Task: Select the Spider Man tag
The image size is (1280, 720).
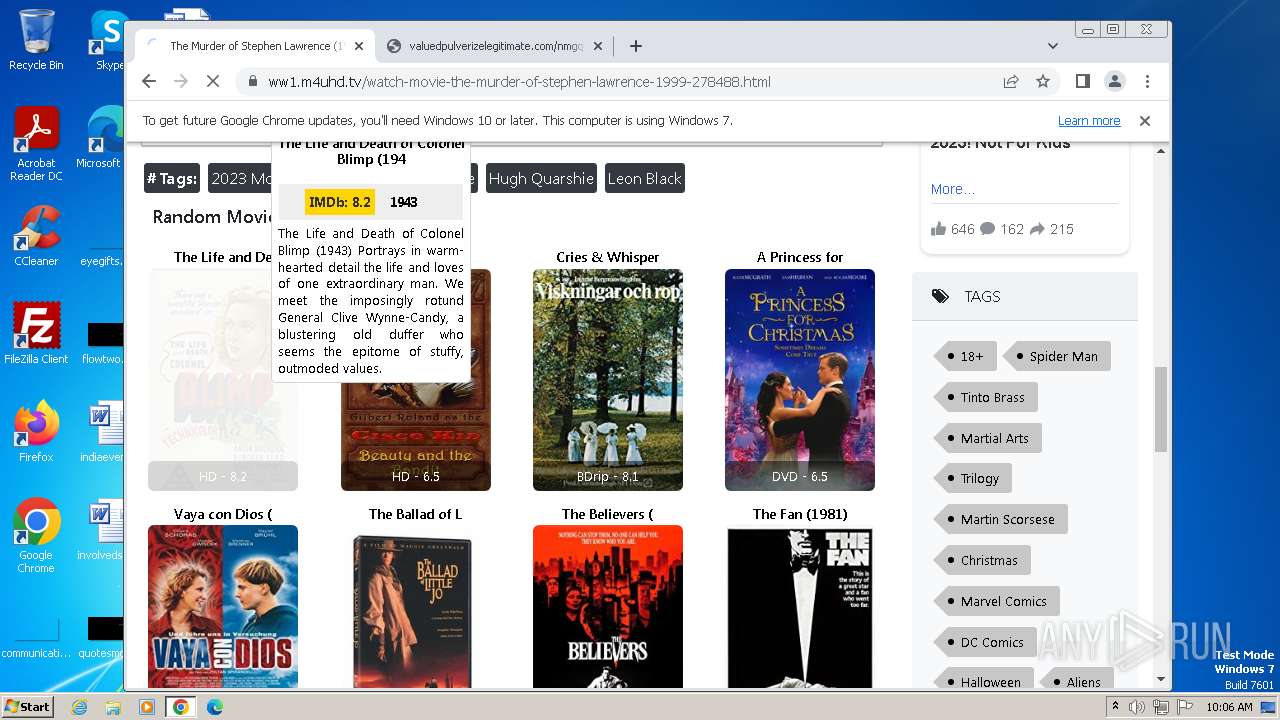Action: 1057,356
